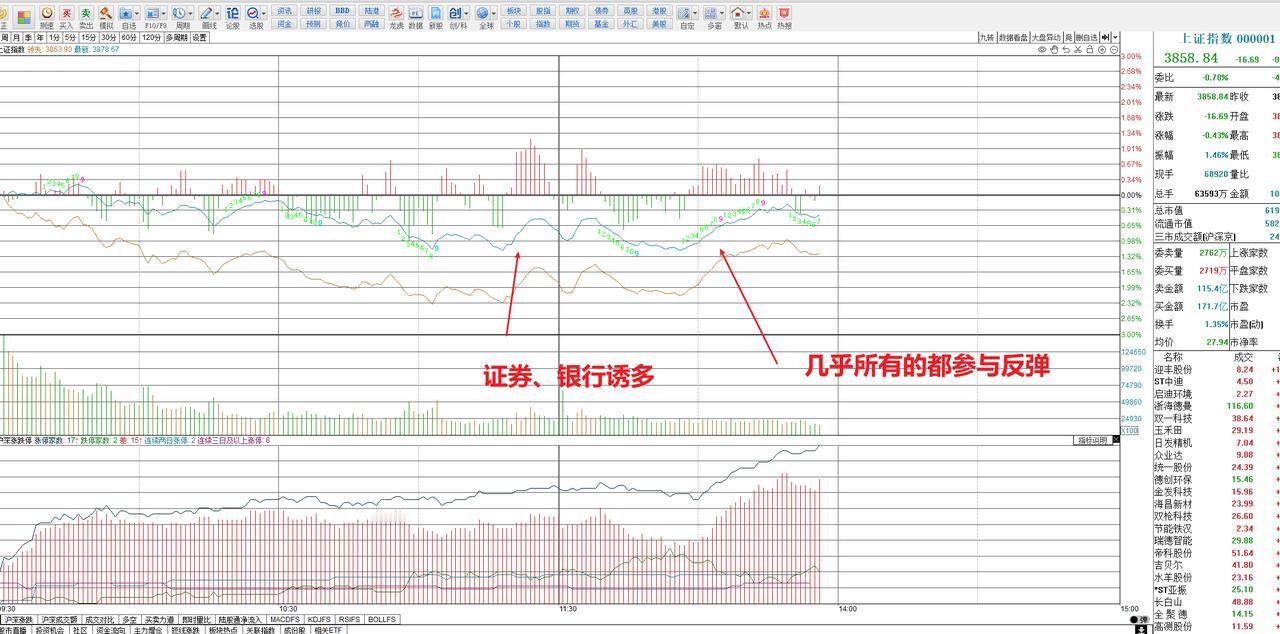Open the 数据看盘 tab
Screen dimensions: 1280x634
pyautogui.click(x=1013, y=37)
